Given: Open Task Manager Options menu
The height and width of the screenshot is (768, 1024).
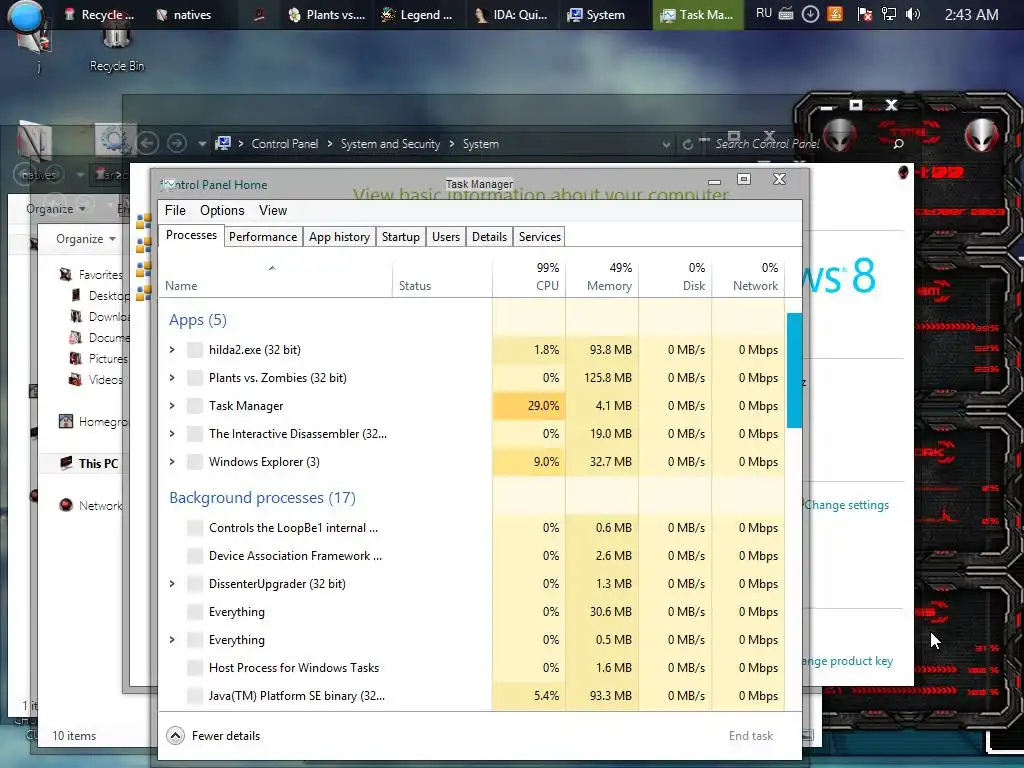Looking at the screenshot, I should [x=222, y=210].
